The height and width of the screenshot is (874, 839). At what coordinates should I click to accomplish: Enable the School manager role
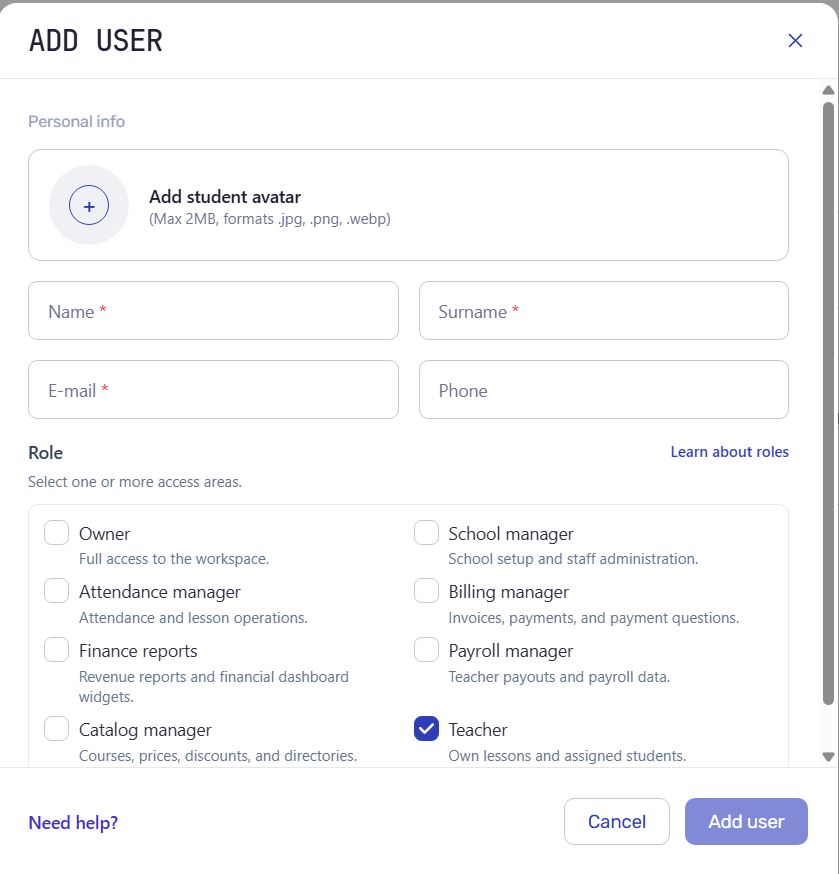pos(426,532)
